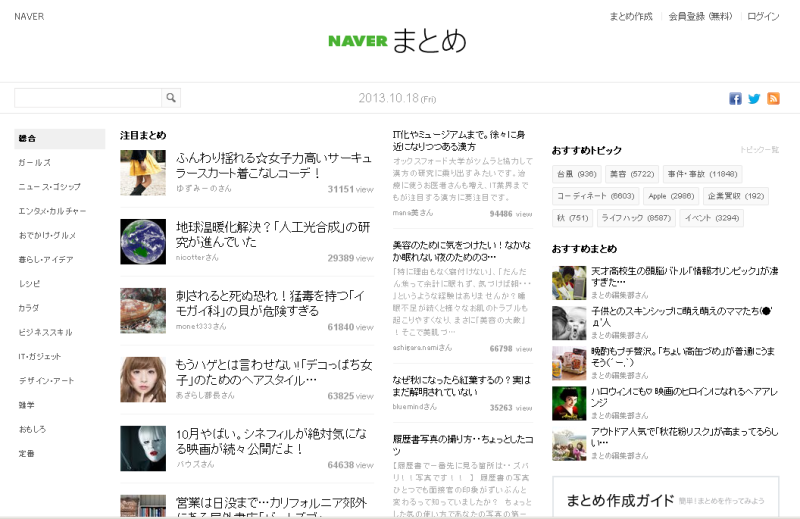
Task: Click author bluemindさん
Action: pyautogui.click(x=415, y=407)
